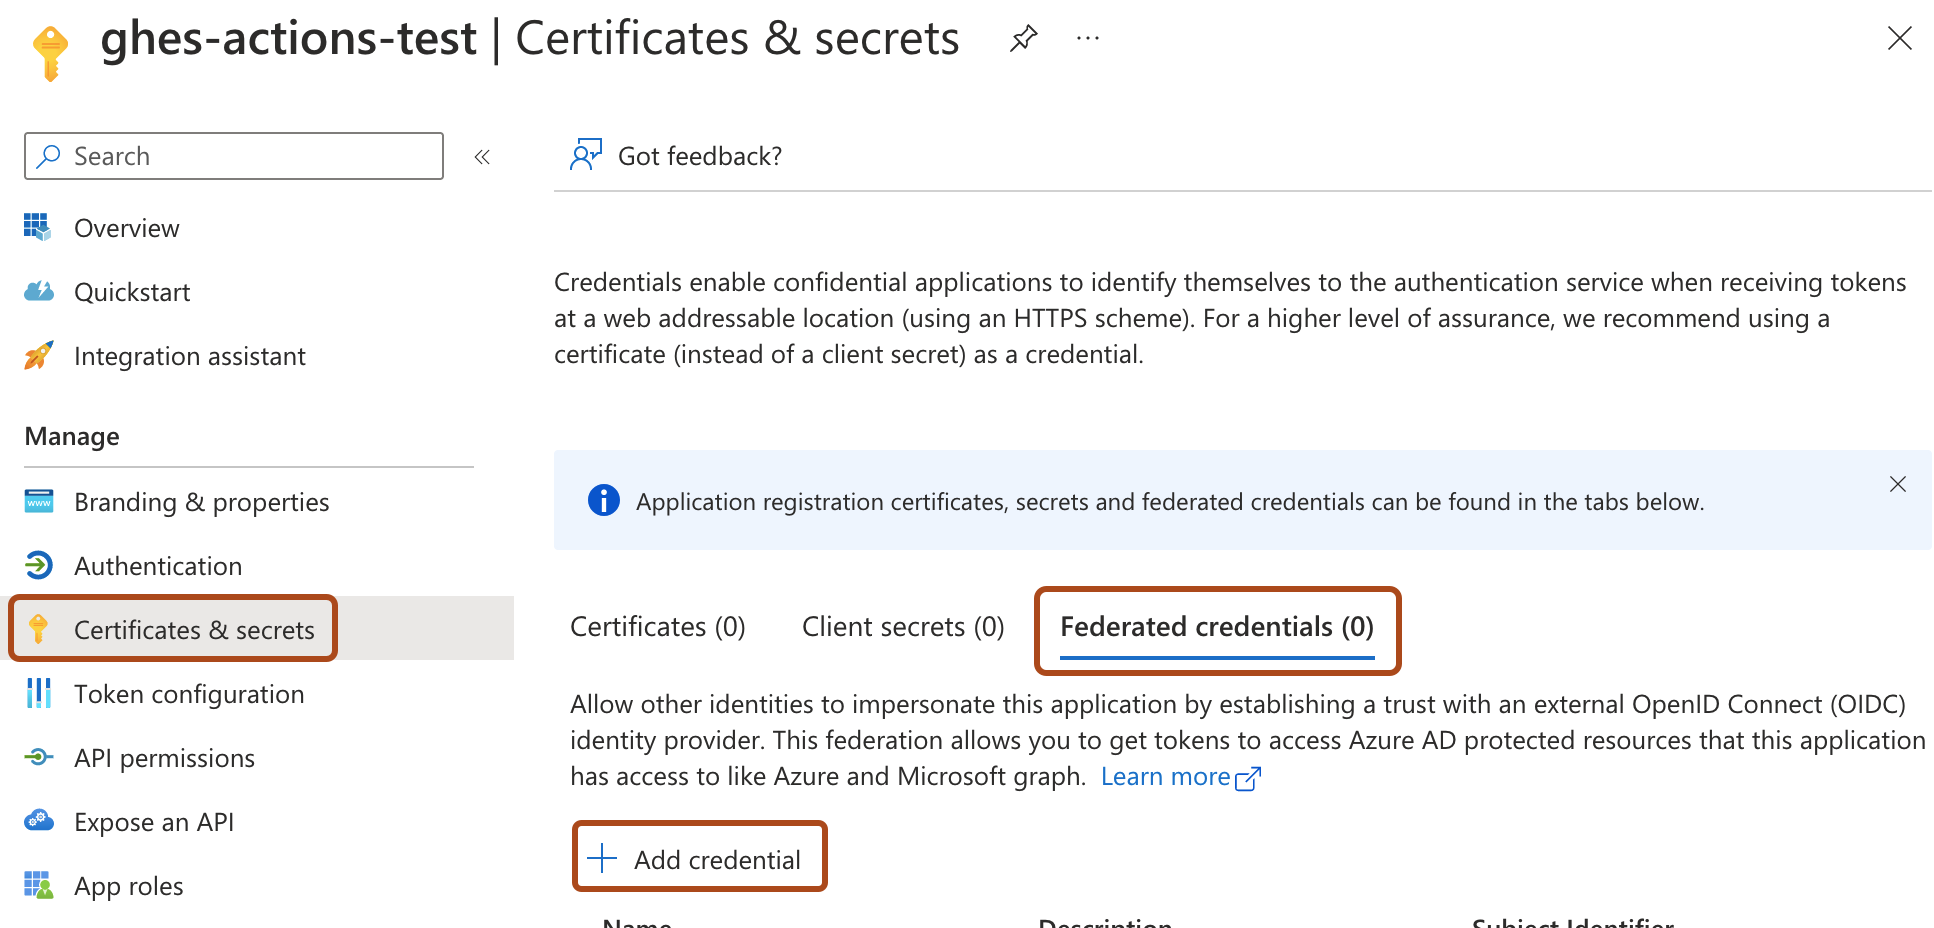This screenshot has height=928, width=1934.
Task: Select the Authentication sidebar icon
Action: tap(38, 566)
